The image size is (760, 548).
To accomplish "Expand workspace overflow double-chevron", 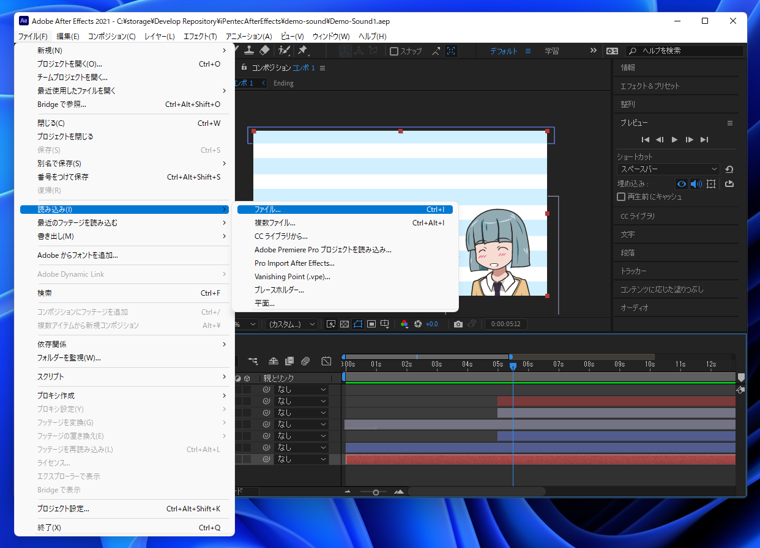I will pos(593,50).
